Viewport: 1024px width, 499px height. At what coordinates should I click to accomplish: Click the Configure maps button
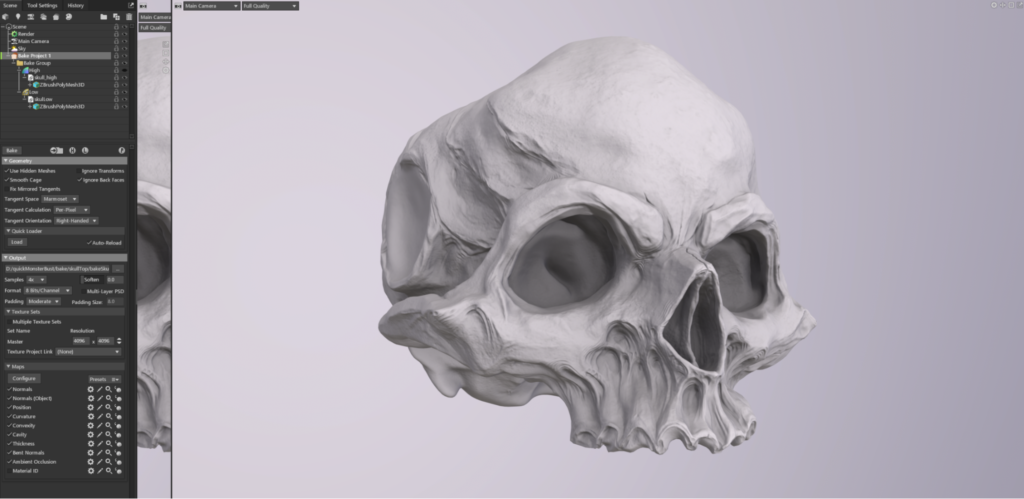24,379
